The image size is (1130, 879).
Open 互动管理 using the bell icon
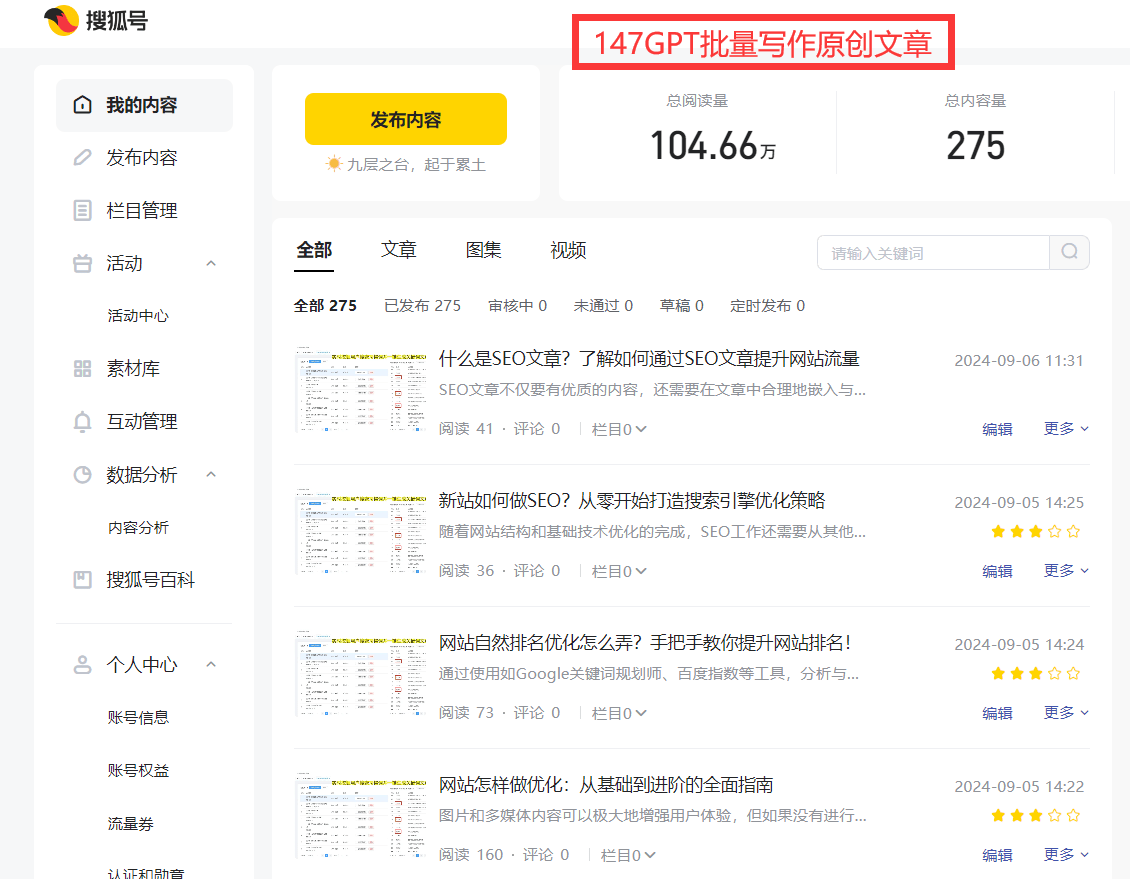coord(82,421)
